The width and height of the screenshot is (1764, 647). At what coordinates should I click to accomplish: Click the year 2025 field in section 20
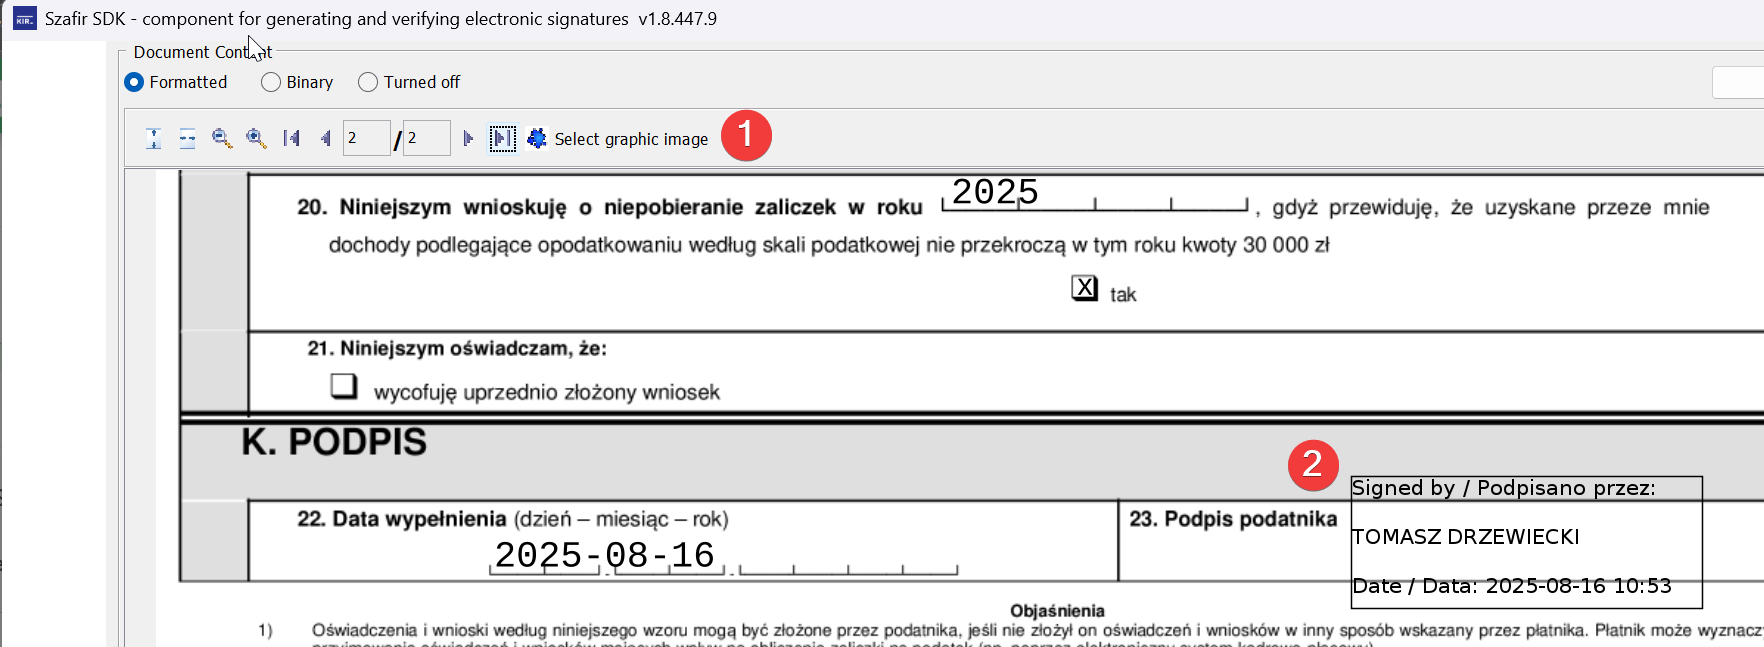point(995,192)
